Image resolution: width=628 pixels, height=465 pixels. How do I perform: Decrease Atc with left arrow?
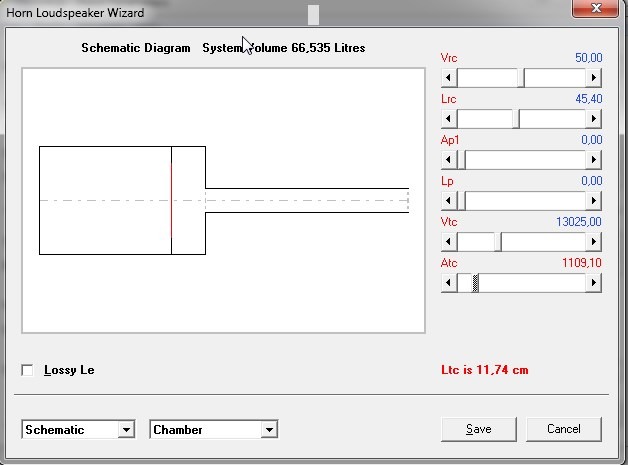click(x=449, y=283)
